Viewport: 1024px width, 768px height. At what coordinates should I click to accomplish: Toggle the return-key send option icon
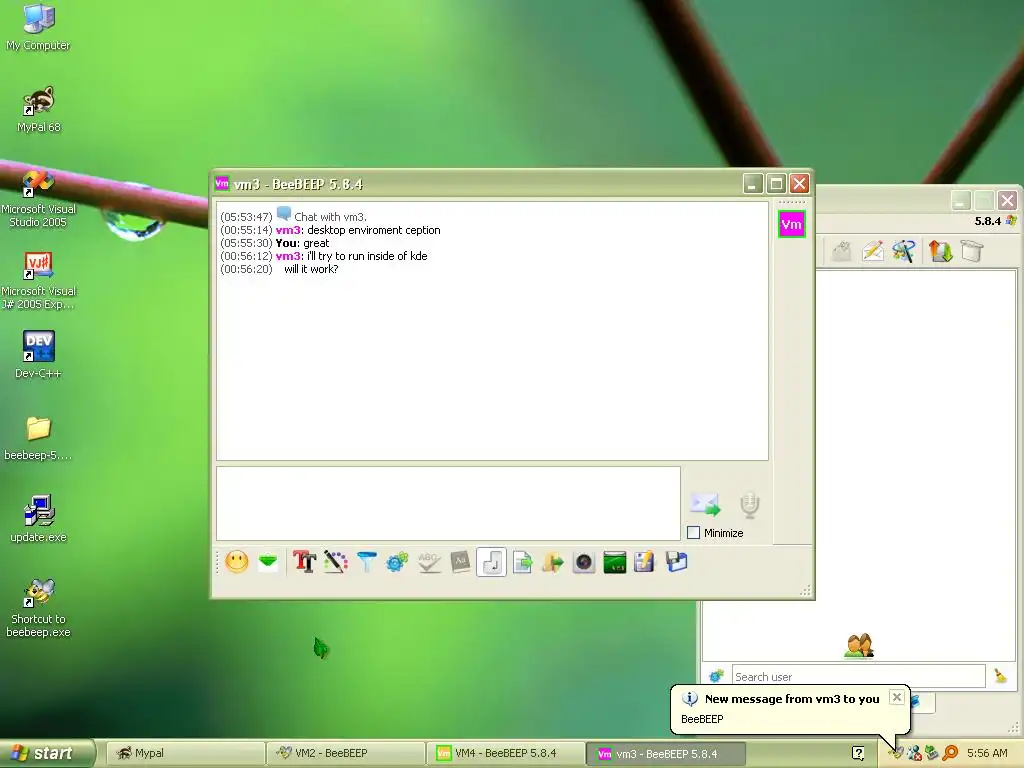[492, 562]
